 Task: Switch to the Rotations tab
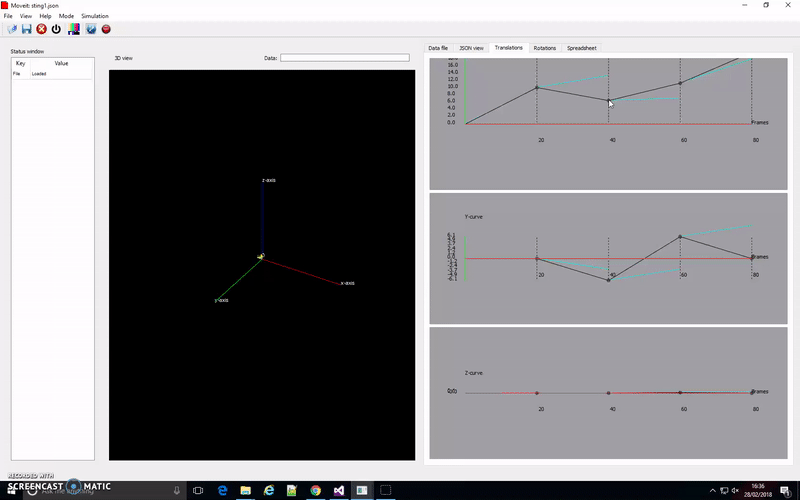[544, 48]
